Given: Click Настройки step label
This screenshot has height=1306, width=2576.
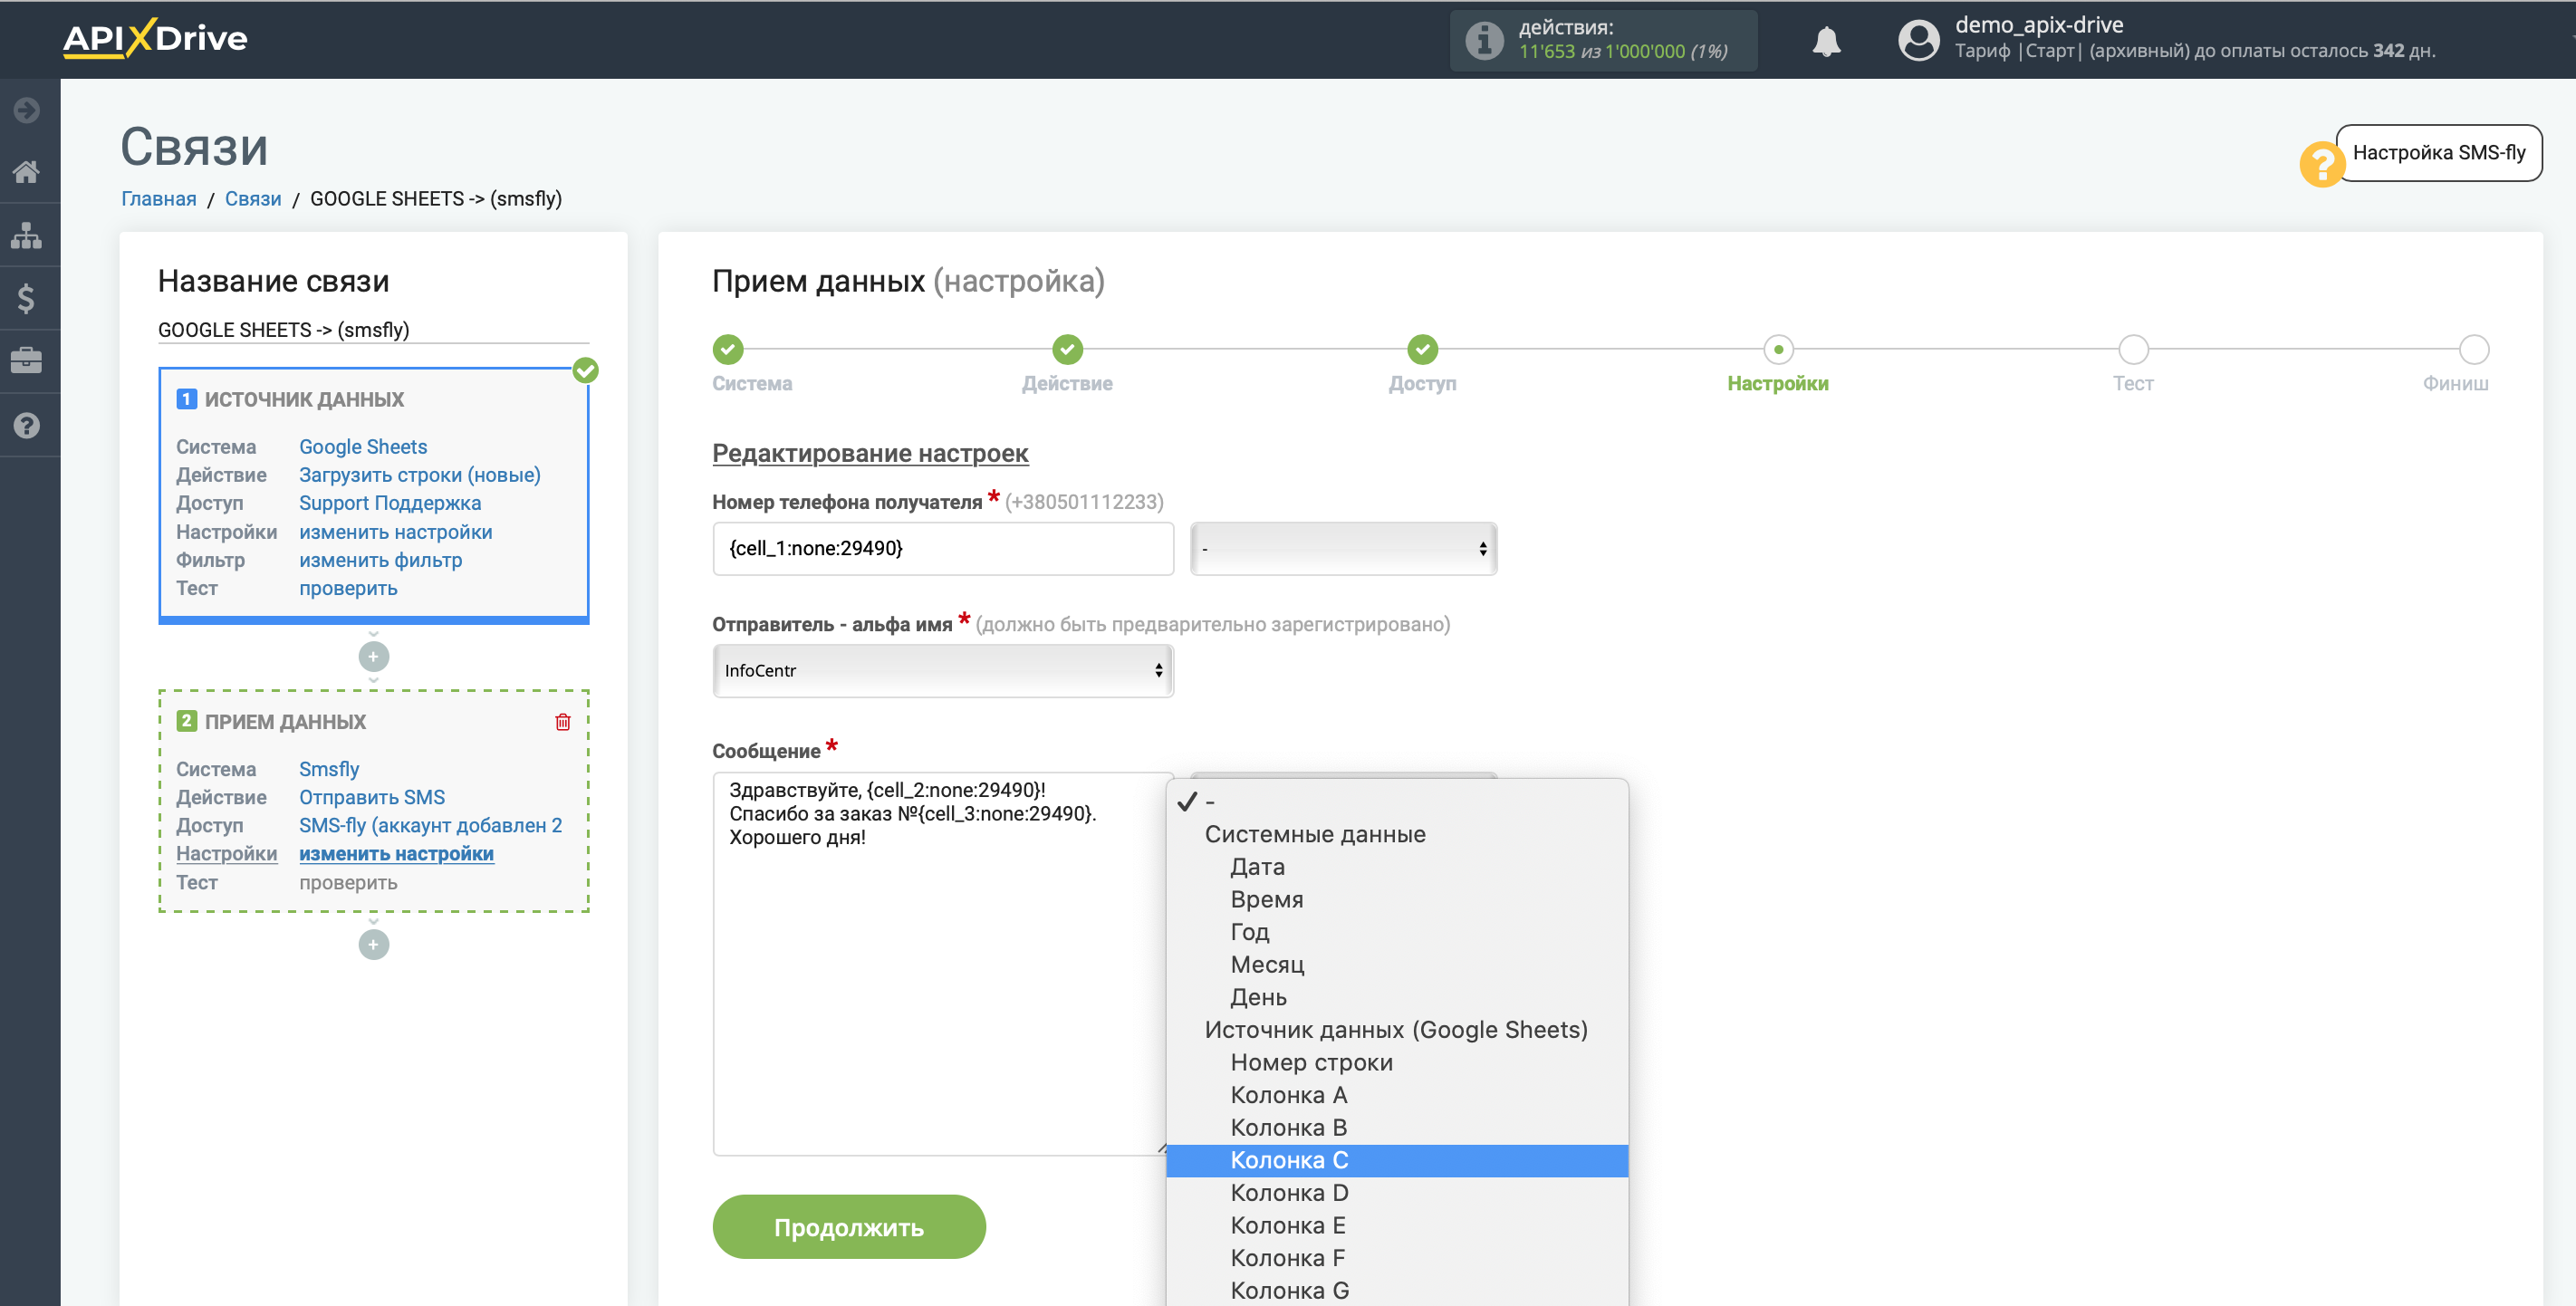Looking at the screenshot, I should click(1778, 384).
